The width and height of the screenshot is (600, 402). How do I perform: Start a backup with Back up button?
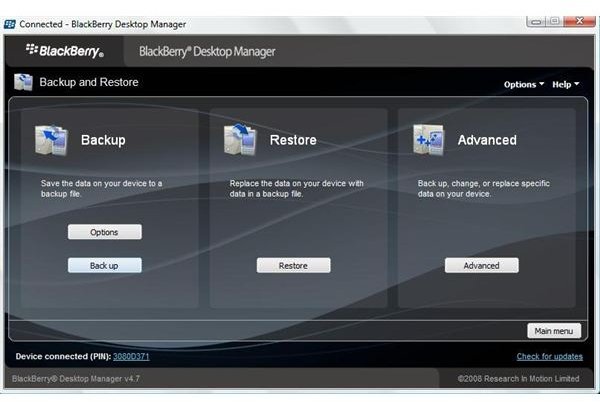(104, 265)
